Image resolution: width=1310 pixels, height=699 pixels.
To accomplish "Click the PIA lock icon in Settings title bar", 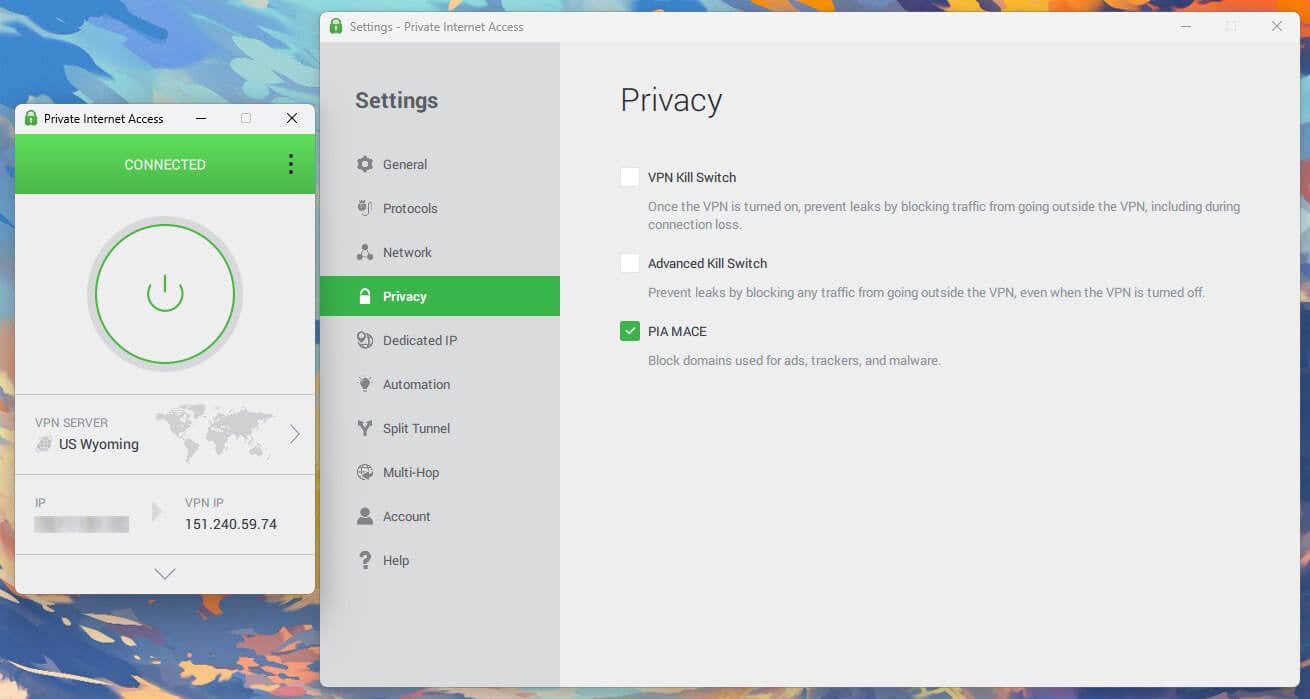I will click(336, 26).
